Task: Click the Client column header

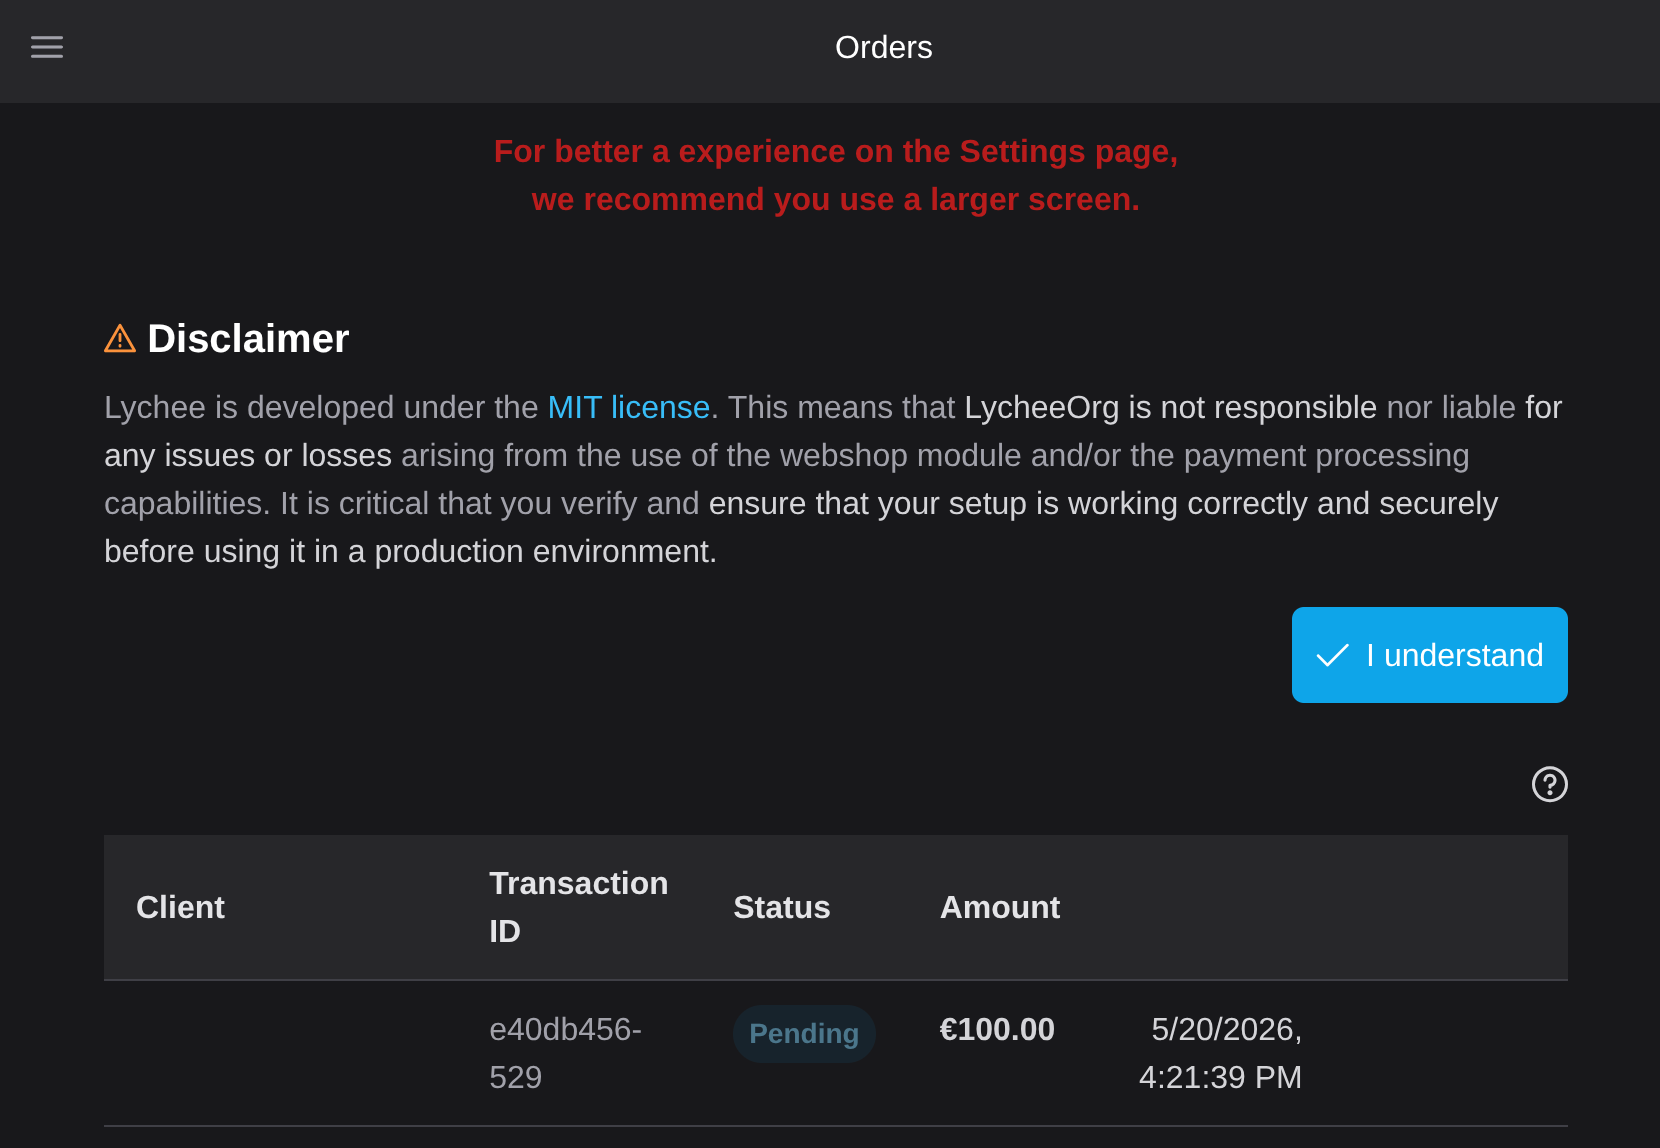Action: [180, 907]
